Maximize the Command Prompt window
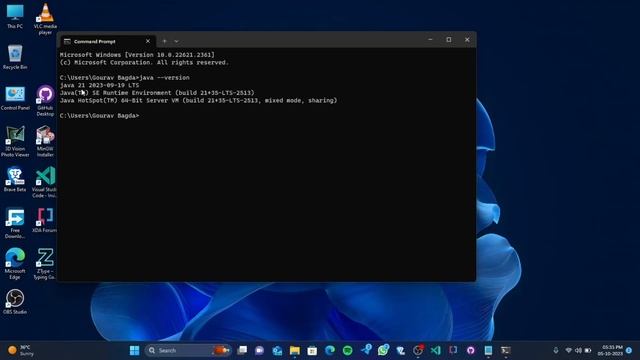 point(449,40)
